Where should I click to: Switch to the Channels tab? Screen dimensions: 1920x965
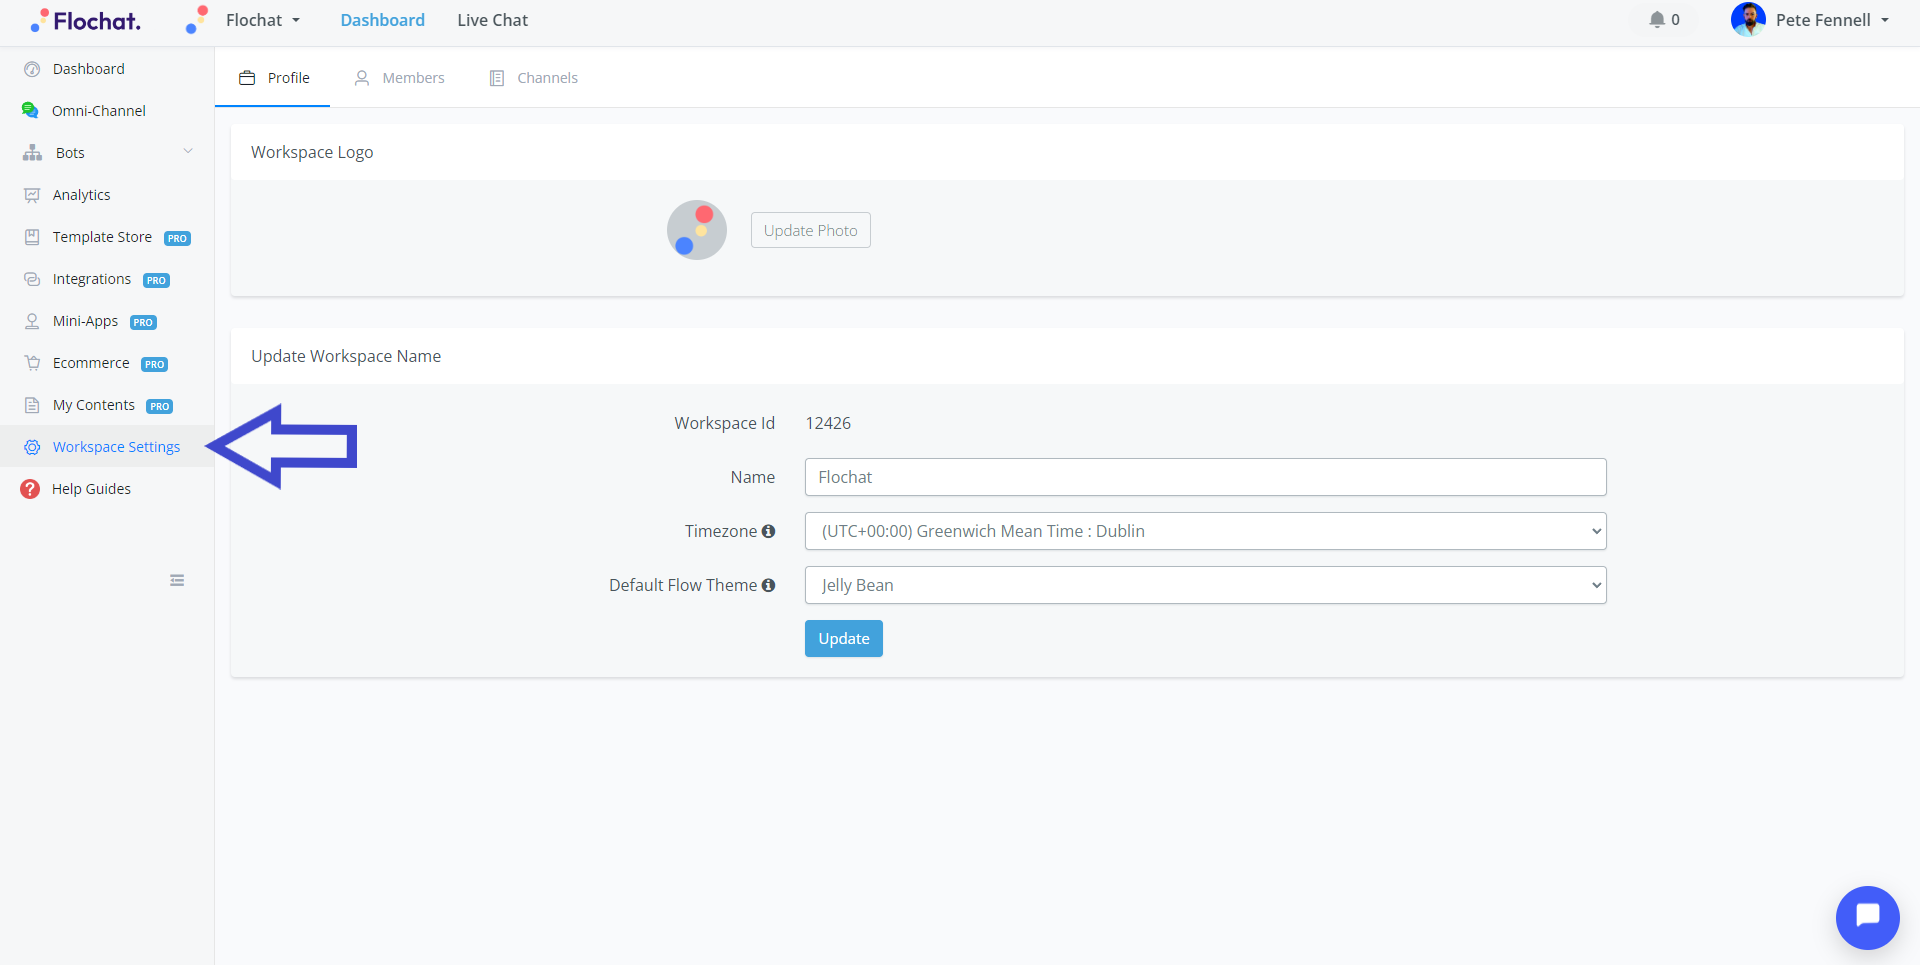pyautogui.click(x=533, y=78)
